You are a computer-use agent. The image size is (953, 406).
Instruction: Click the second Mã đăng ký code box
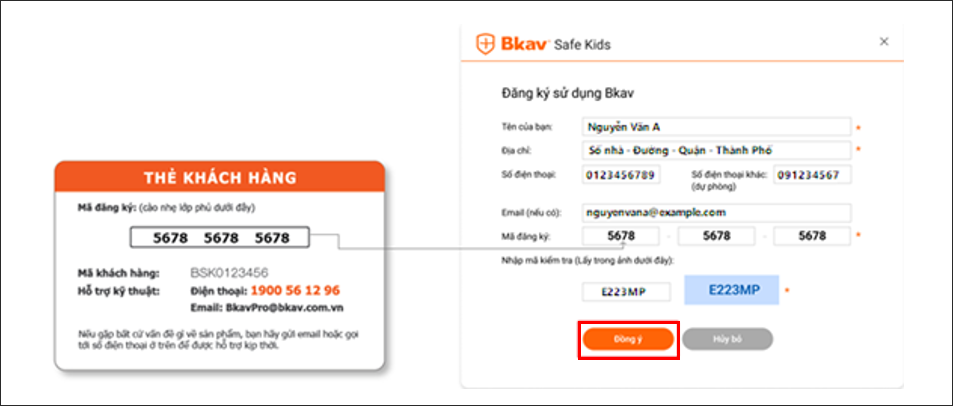[x=717, y=236]
